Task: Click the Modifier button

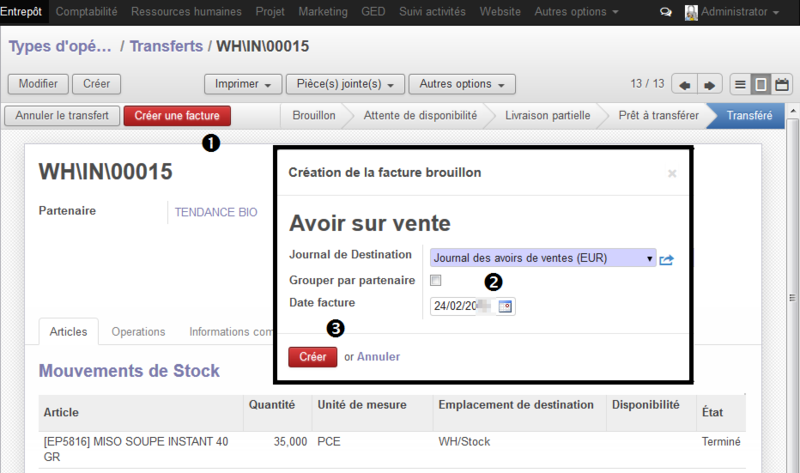Action: coord(38,84)
